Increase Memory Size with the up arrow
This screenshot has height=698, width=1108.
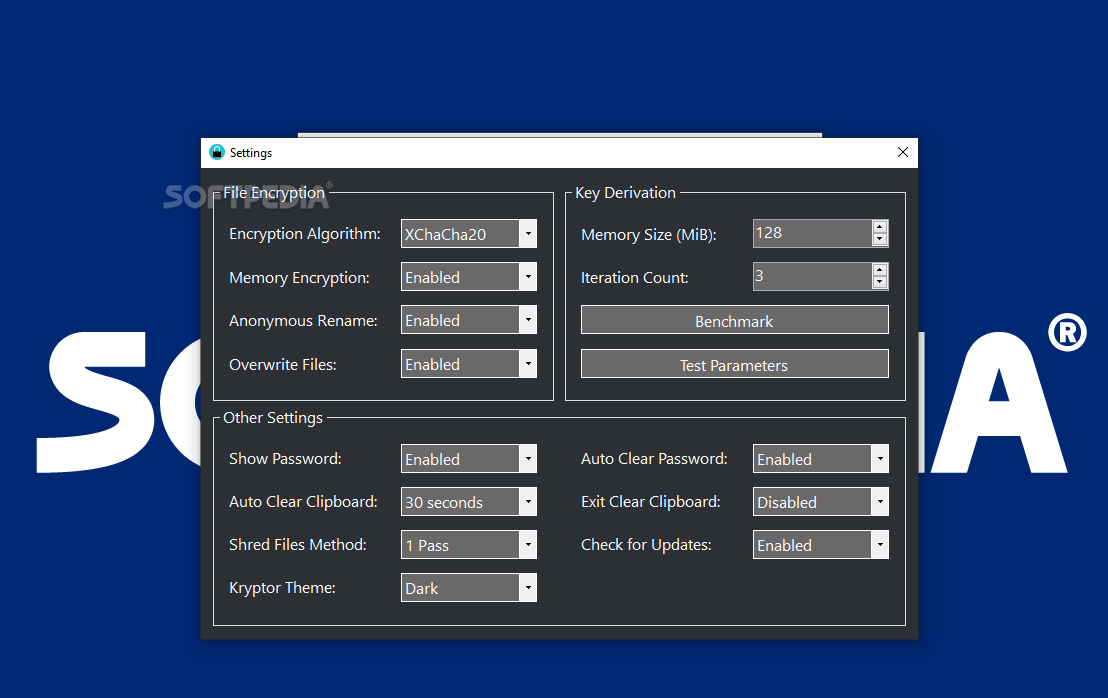click(879, 228)
